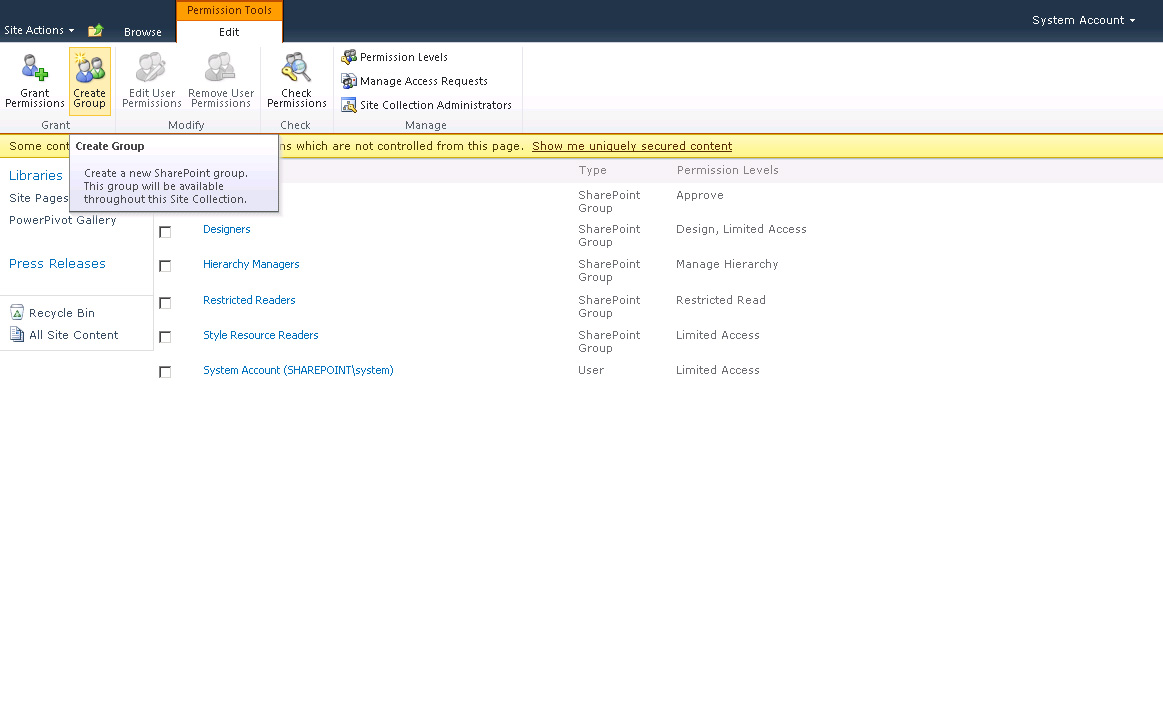Screen dimensions: 1163x721
Task: Select the Permission Tools tab header
Action: pos(229,10)
